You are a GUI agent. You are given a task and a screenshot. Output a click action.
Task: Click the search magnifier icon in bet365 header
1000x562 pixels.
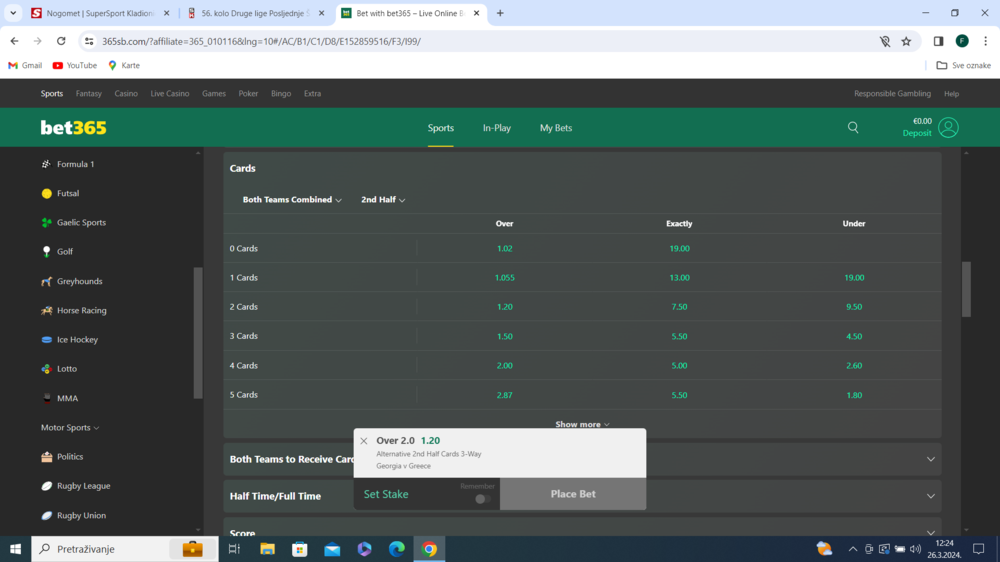[853, 128]
